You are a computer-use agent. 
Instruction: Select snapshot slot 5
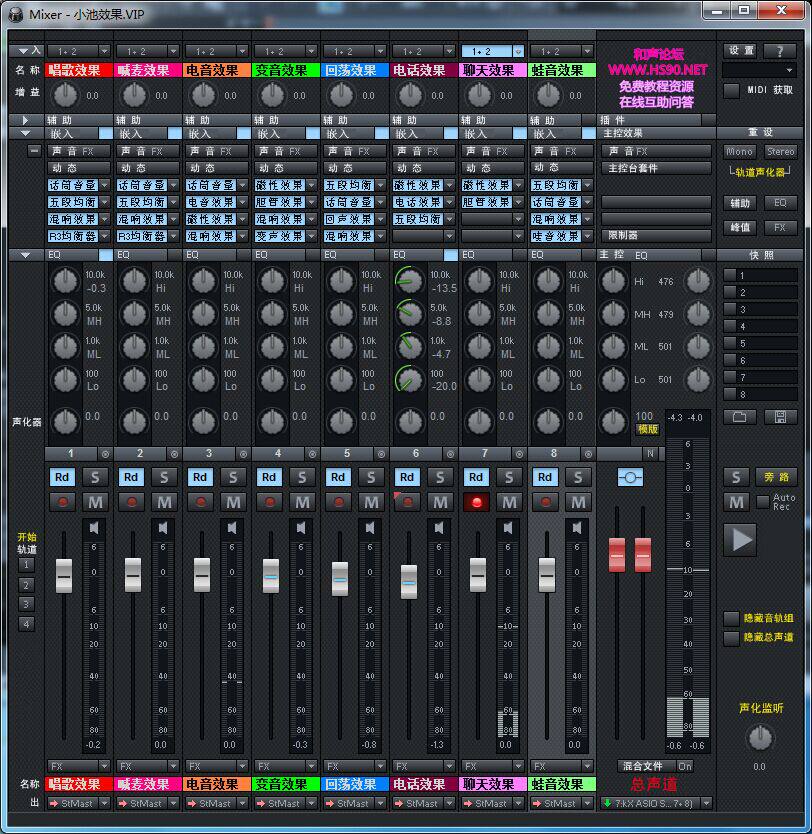760,344
